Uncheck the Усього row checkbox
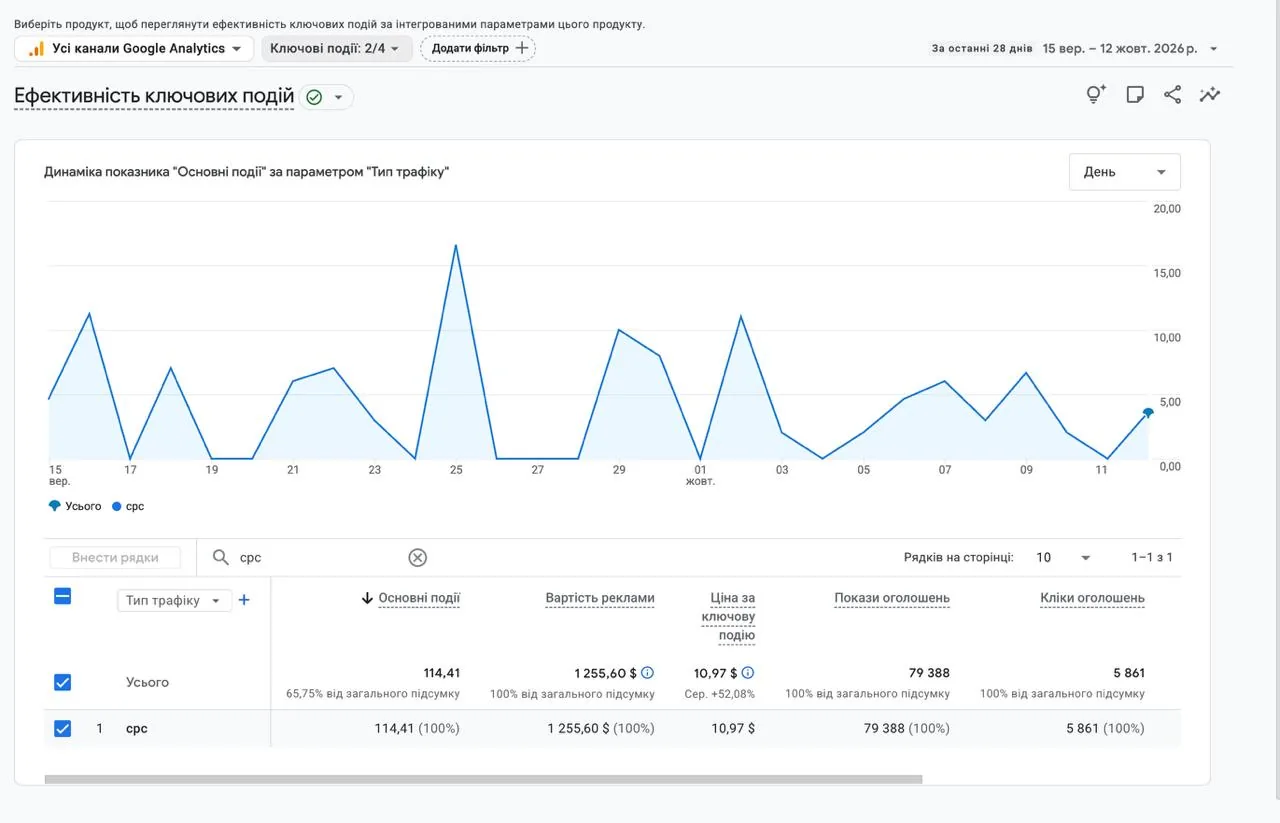Viewport: 1280px width, 823px height. (62, 682)
